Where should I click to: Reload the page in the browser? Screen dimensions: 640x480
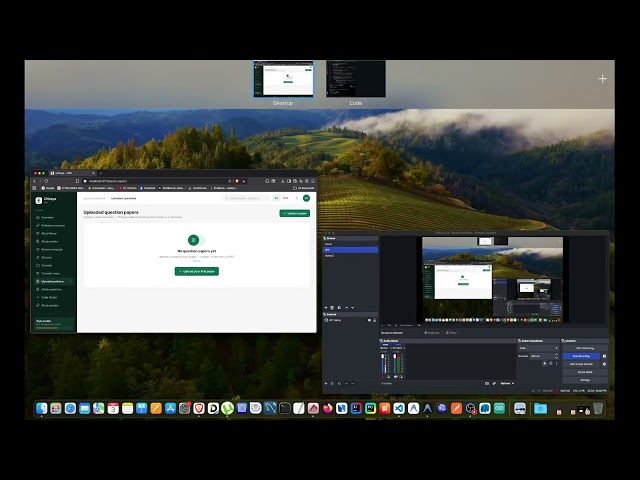pyautogui.click(x=47, y=181)
